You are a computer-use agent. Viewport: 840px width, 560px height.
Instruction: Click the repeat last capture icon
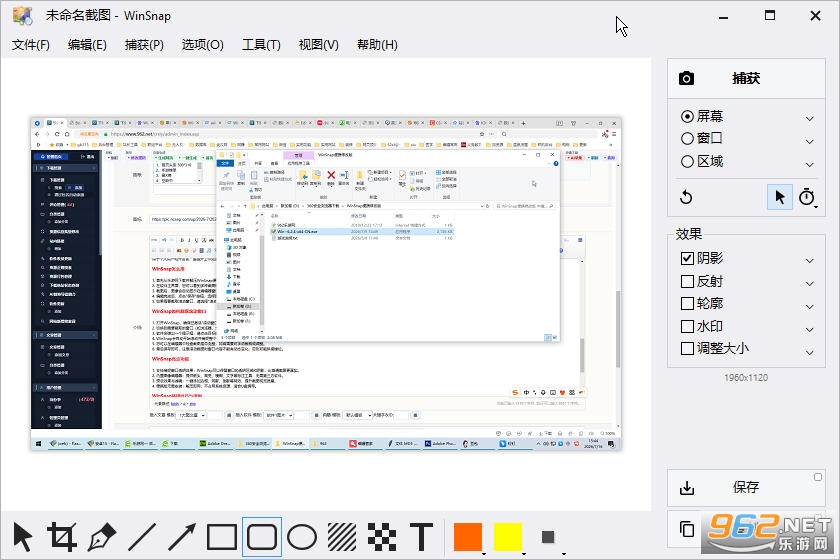click(x=686, y=197)
